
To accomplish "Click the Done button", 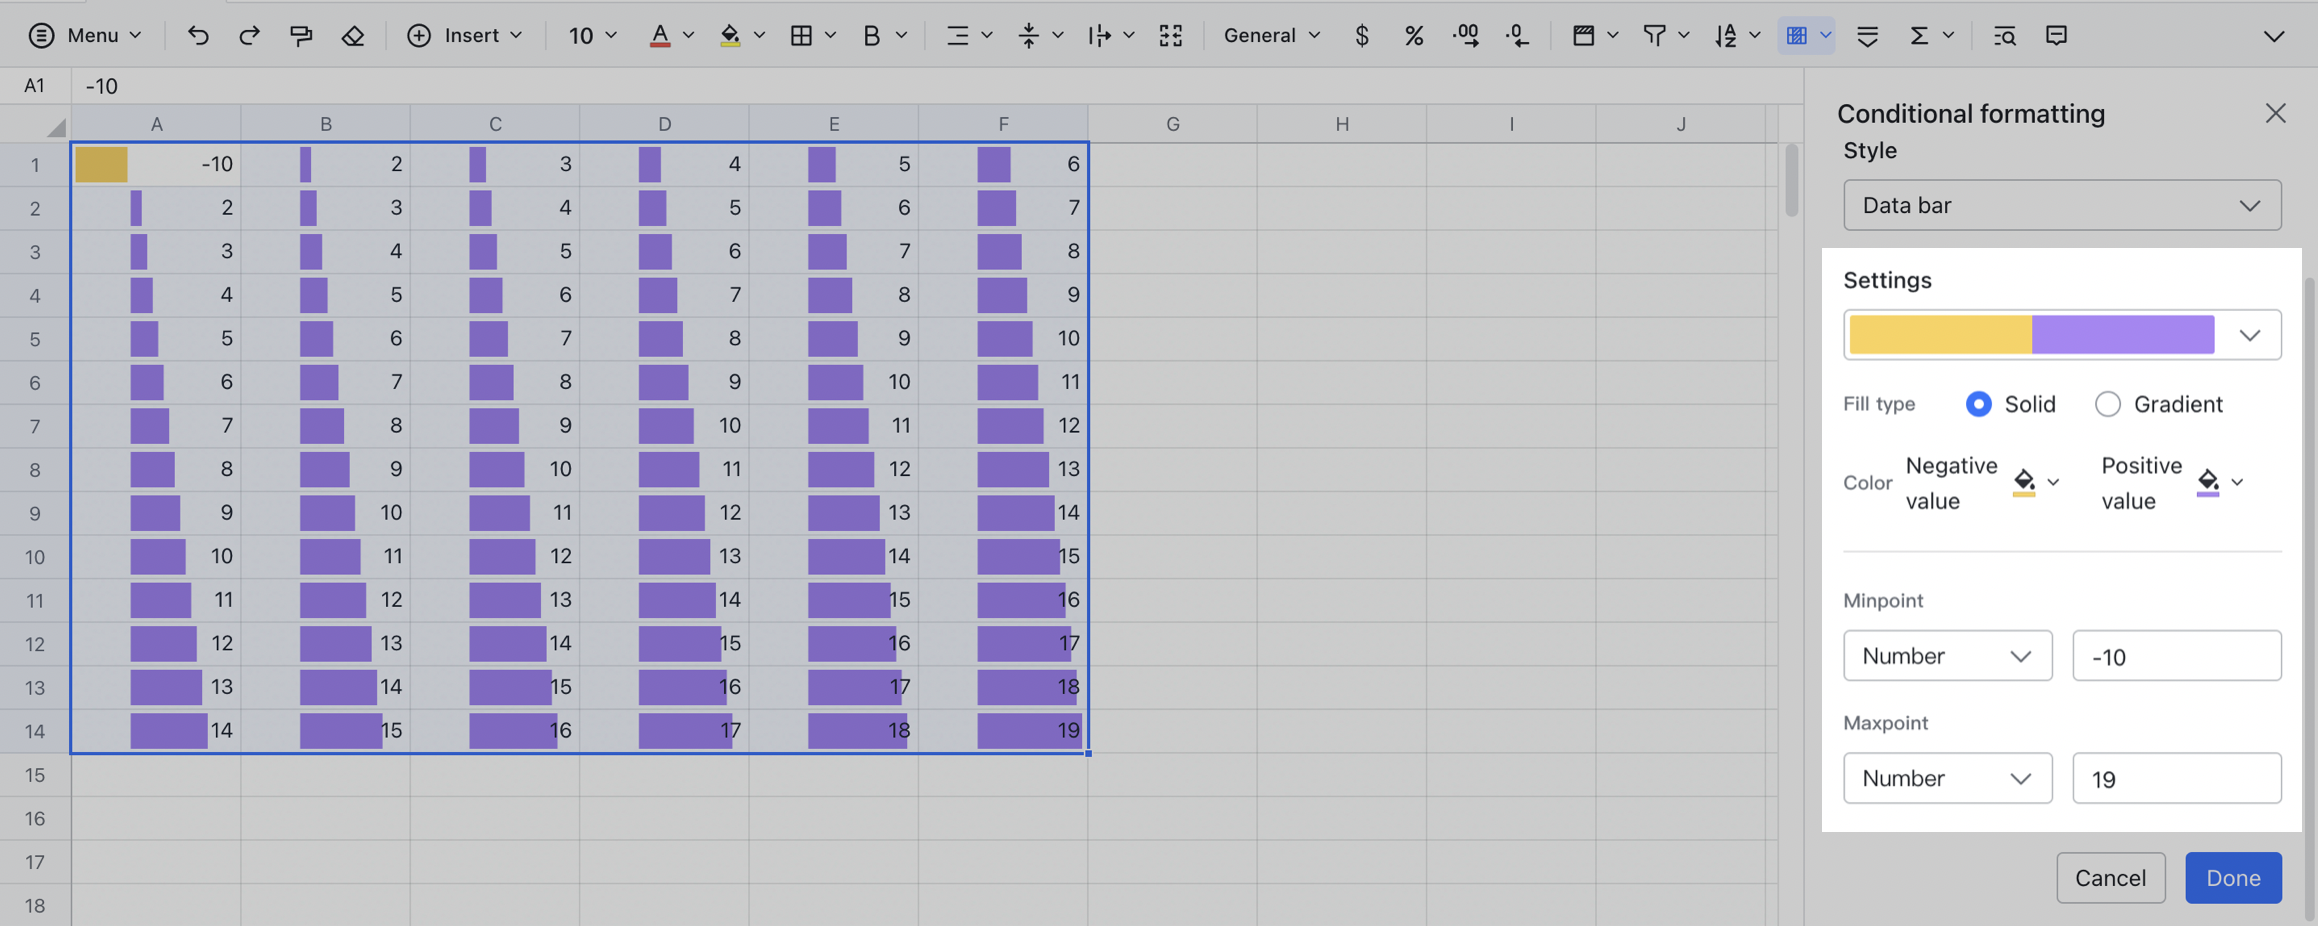I will pyautogui.click(x=2233, y=877).
